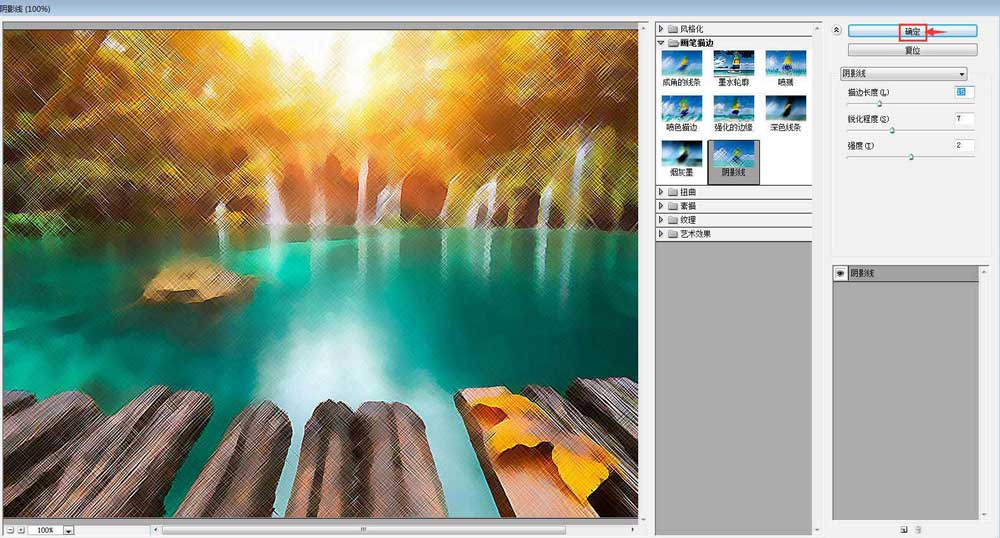Click the 强度 slider handle
This screenshot has height=538, width=1000.
tap(911, 157)
